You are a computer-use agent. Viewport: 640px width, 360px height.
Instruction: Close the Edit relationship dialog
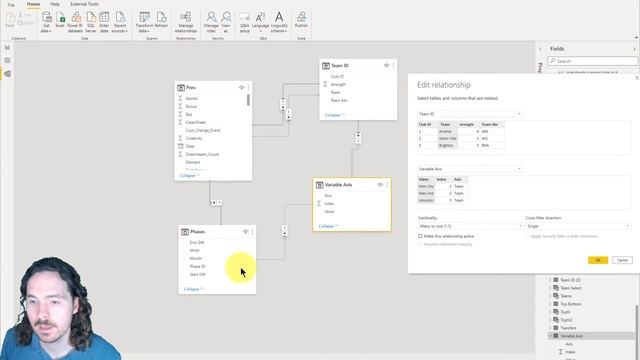click(637, 78)
